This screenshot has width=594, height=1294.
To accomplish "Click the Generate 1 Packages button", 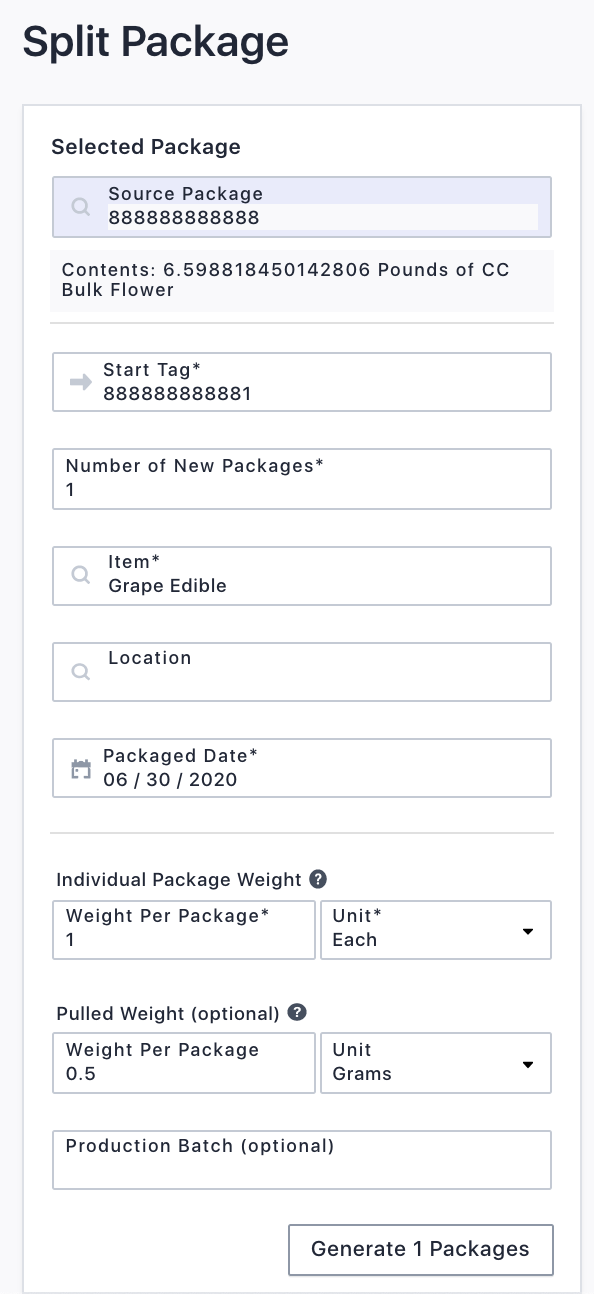I will pyautogui.click(x=420, y=1249).
